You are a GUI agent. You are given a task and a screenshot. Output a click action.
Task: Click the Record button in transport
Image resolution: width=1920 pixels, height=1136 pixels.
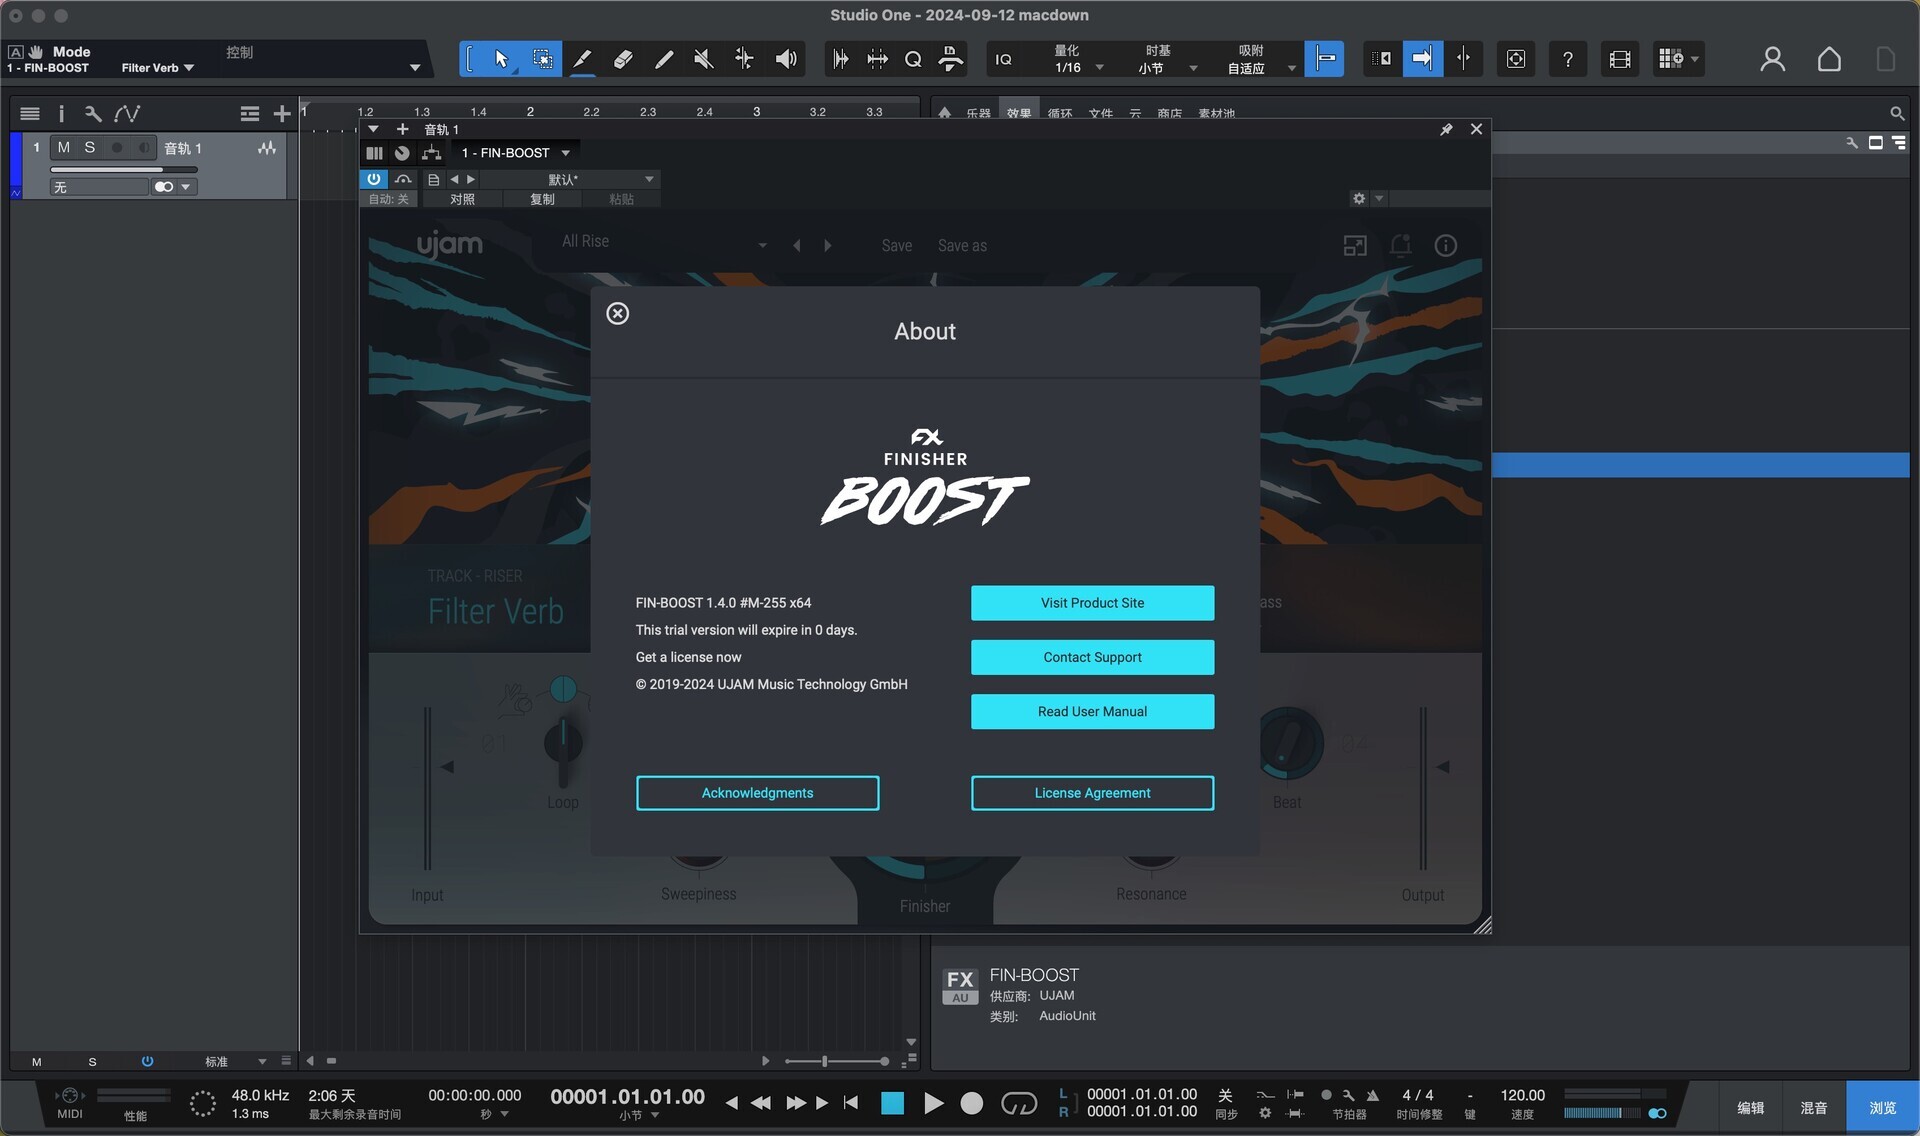point(971,1102)
